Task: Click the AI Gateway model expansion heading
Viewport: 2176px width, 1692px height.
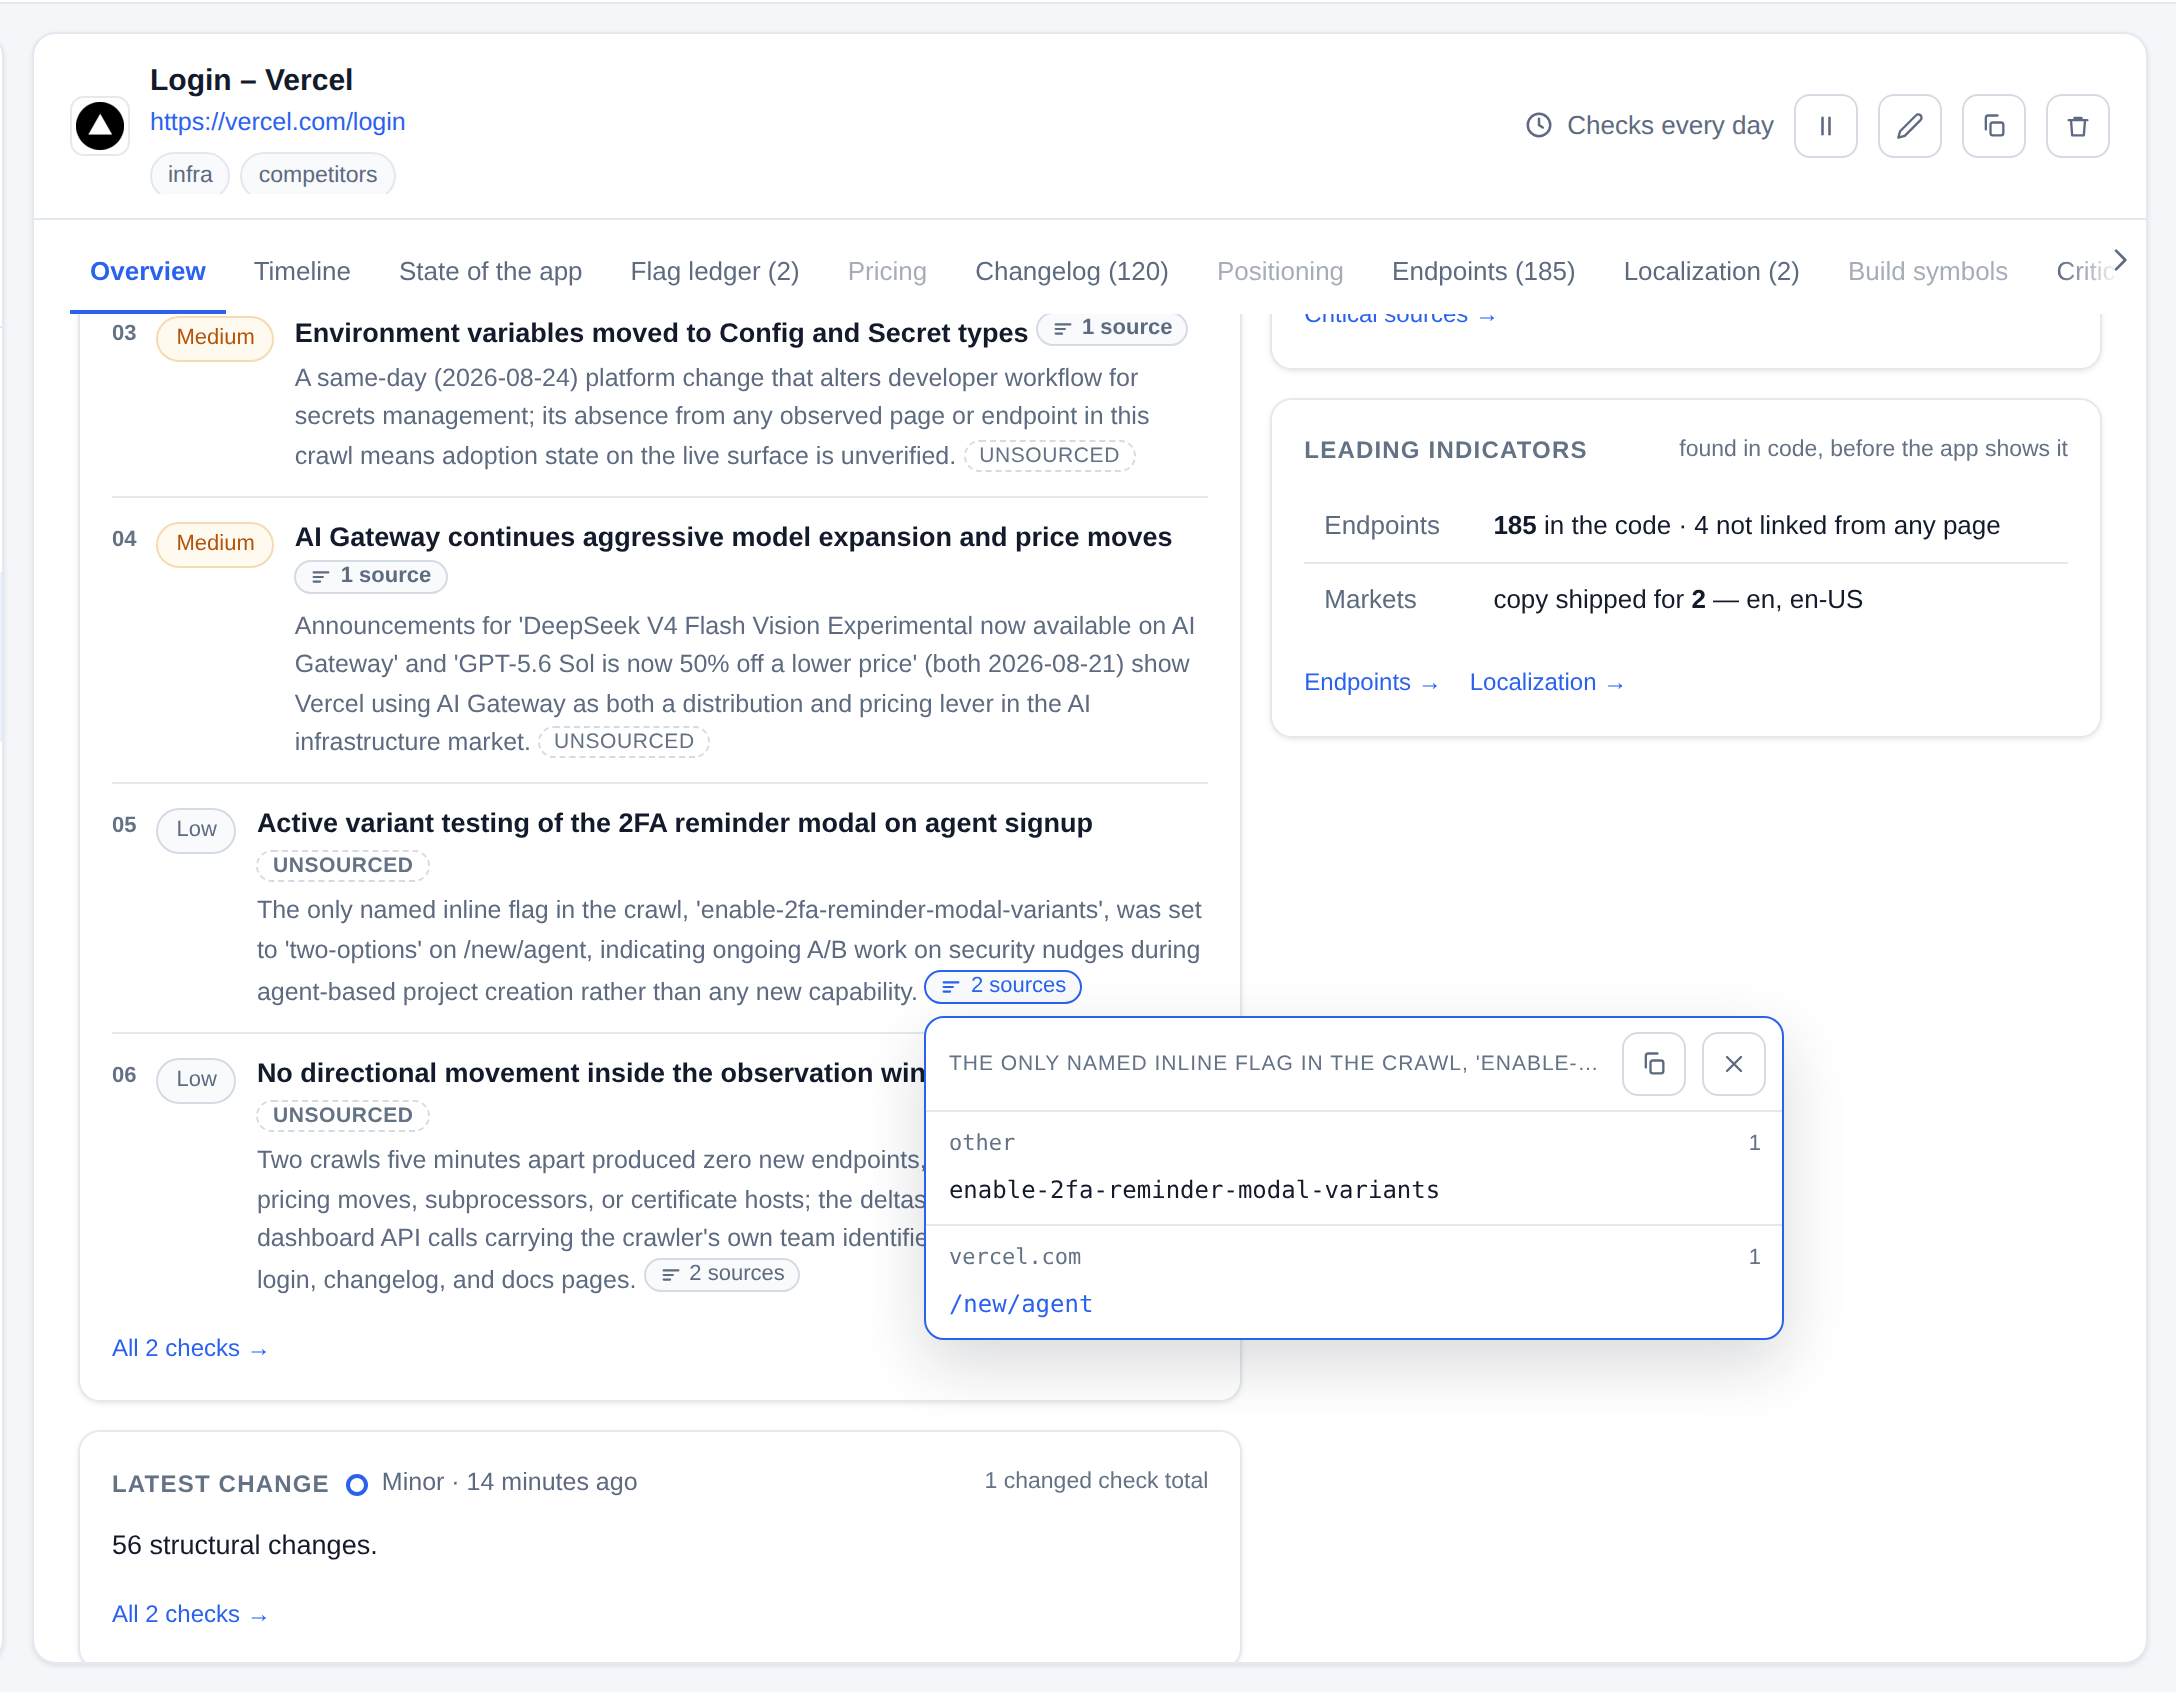Action: pos(732,537)
